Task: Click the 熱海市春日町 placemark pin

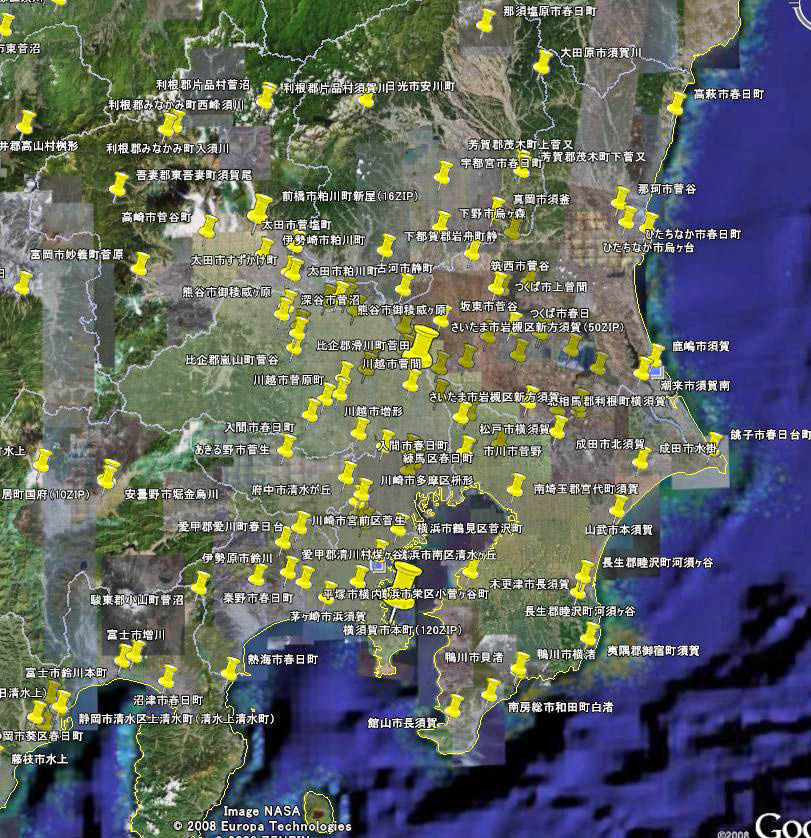Action: [x=232, y=667]
